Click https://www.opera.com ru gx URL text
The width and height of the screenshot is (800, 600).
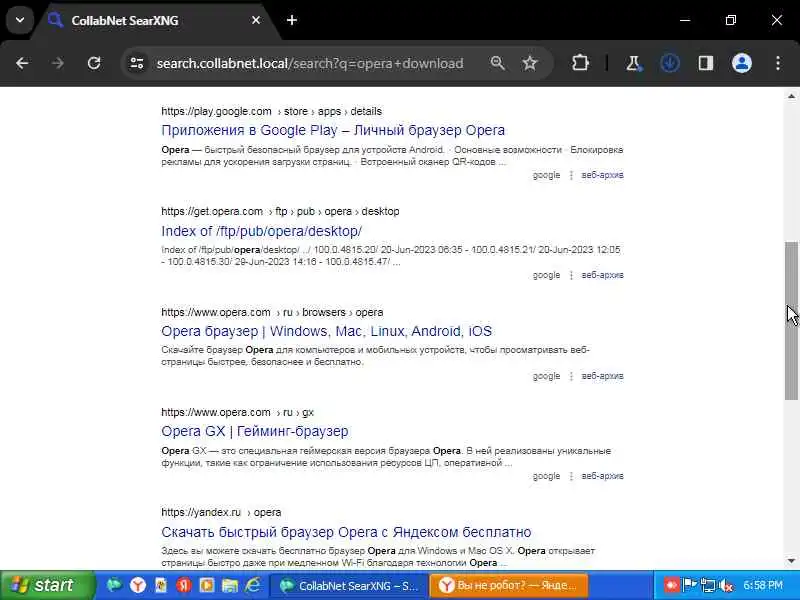point(237,412)
